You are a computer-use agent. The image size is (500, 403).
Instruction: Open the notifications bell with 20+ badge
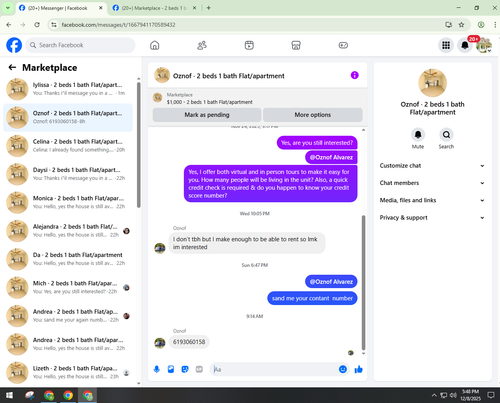click(x=465, y=45)
